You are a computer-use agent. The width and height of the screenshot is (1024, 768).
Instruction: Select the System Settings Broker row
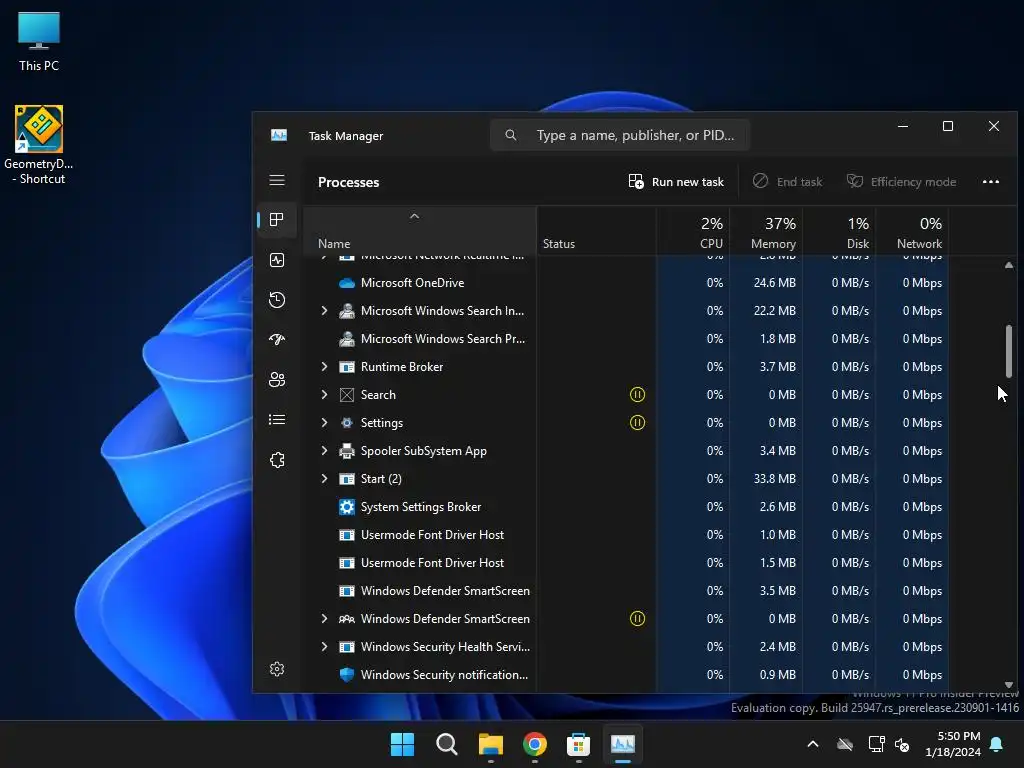pos(626,507)
